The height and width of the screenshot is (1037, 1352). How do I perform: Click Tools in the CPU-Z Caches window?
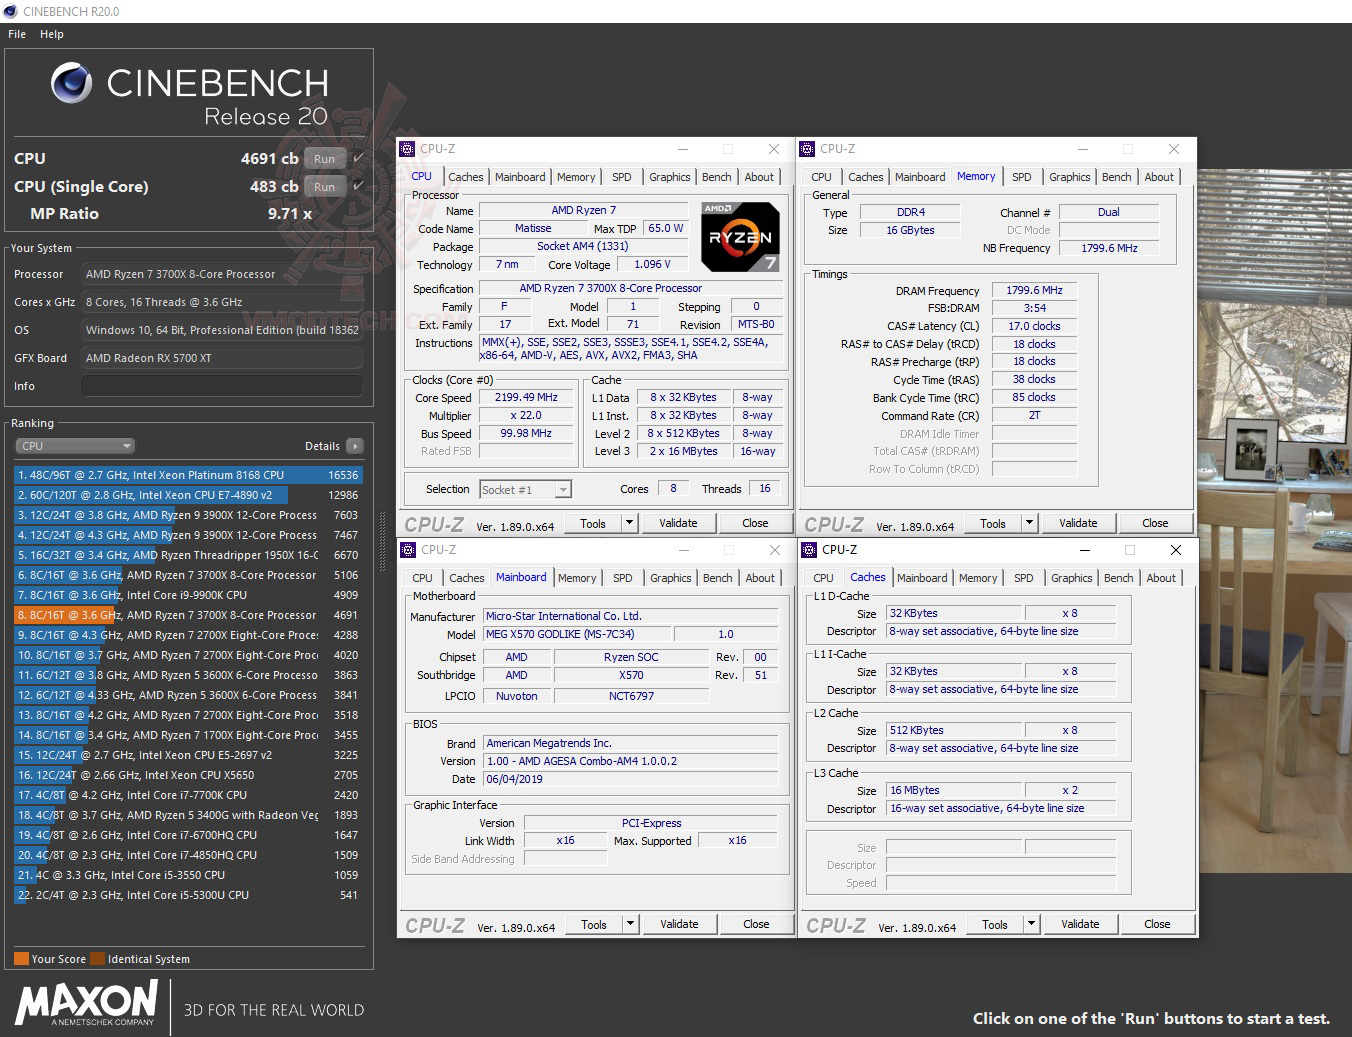pos(995,924)
